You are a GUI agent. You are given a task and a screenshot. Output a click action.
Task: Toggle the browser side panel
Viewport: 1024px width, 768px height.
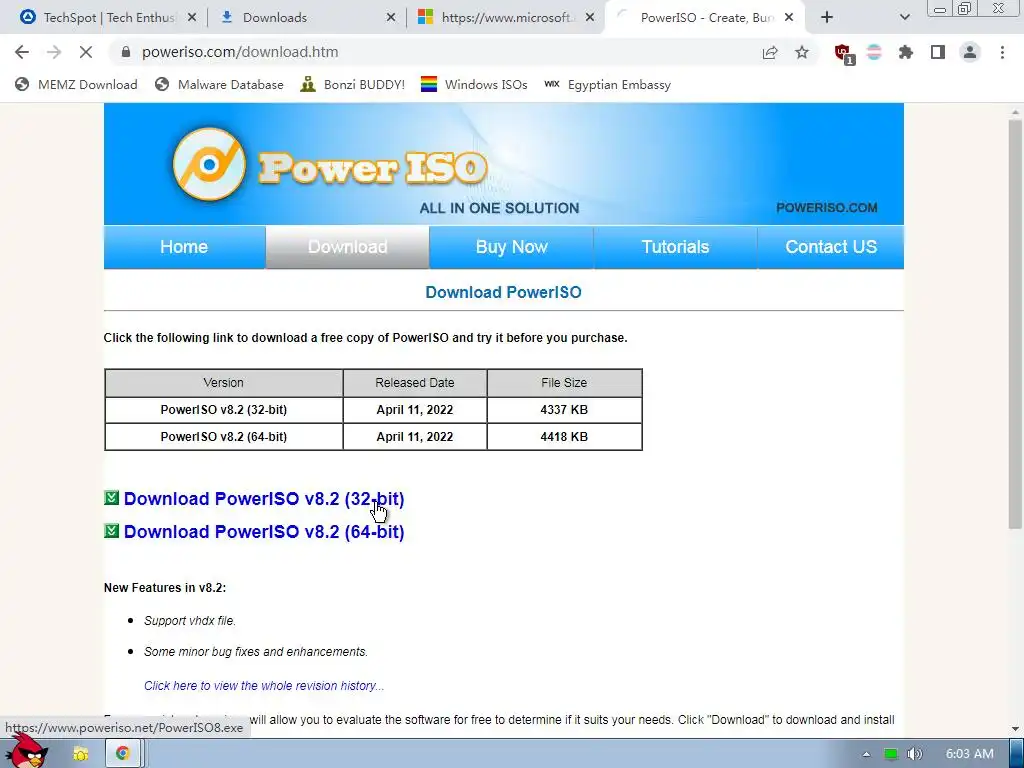tap(938, 52)
